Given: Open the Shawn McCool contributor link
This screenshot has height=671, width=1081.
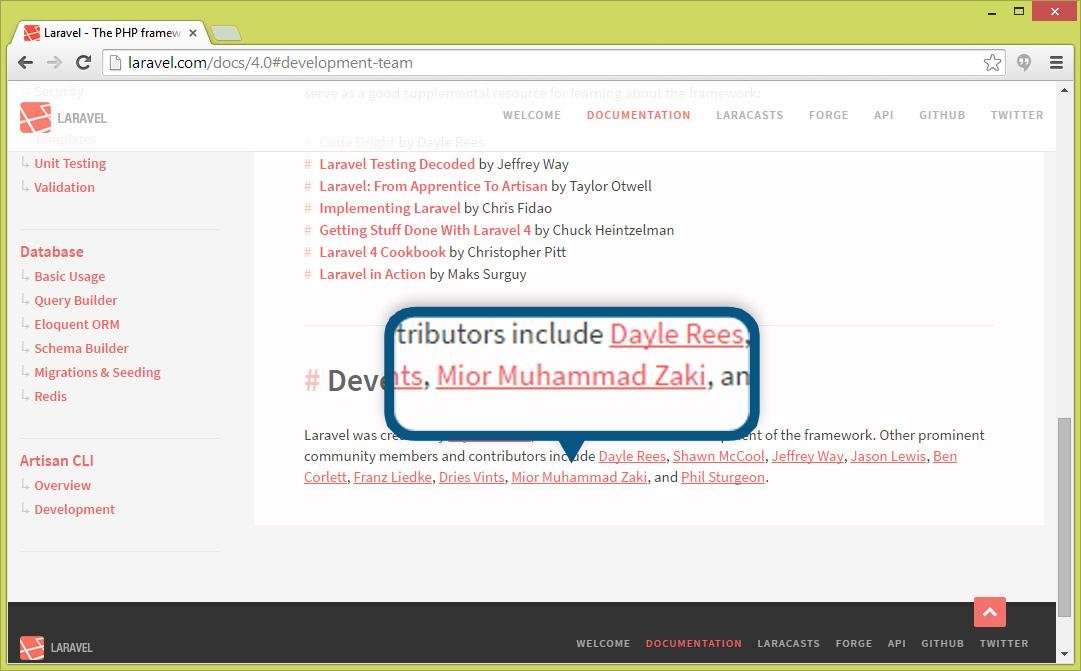Looking at the screenshot, I should [x=718, y=457].
